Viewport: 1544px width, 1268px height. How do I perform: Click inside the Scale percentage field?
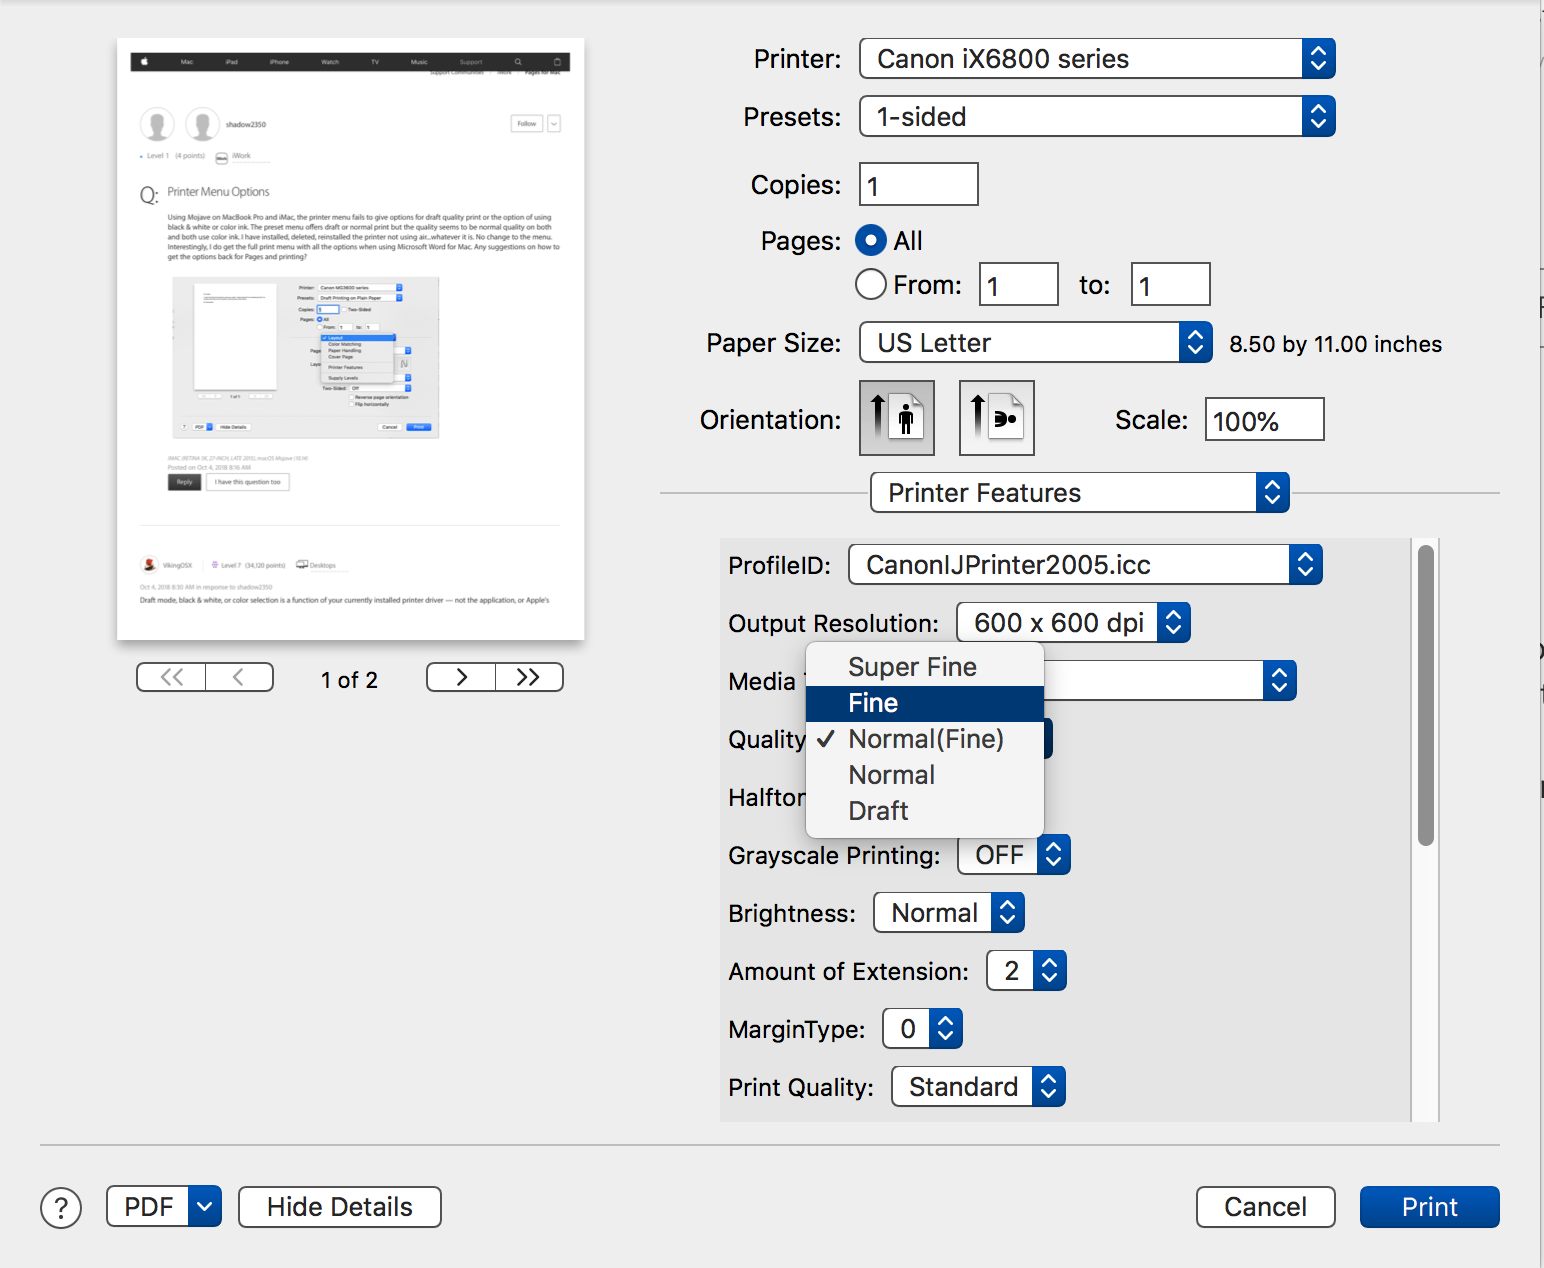click(1263, 419)
